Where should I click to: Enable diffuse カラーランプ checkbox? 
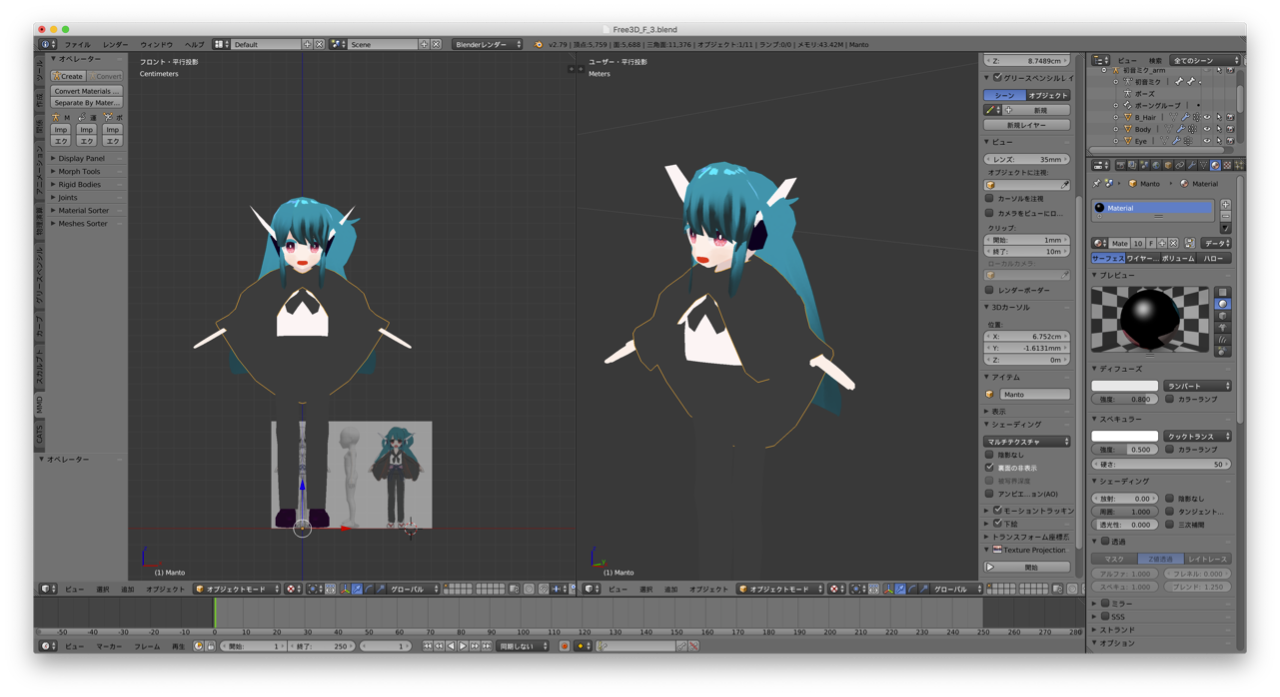point(1170,399)
